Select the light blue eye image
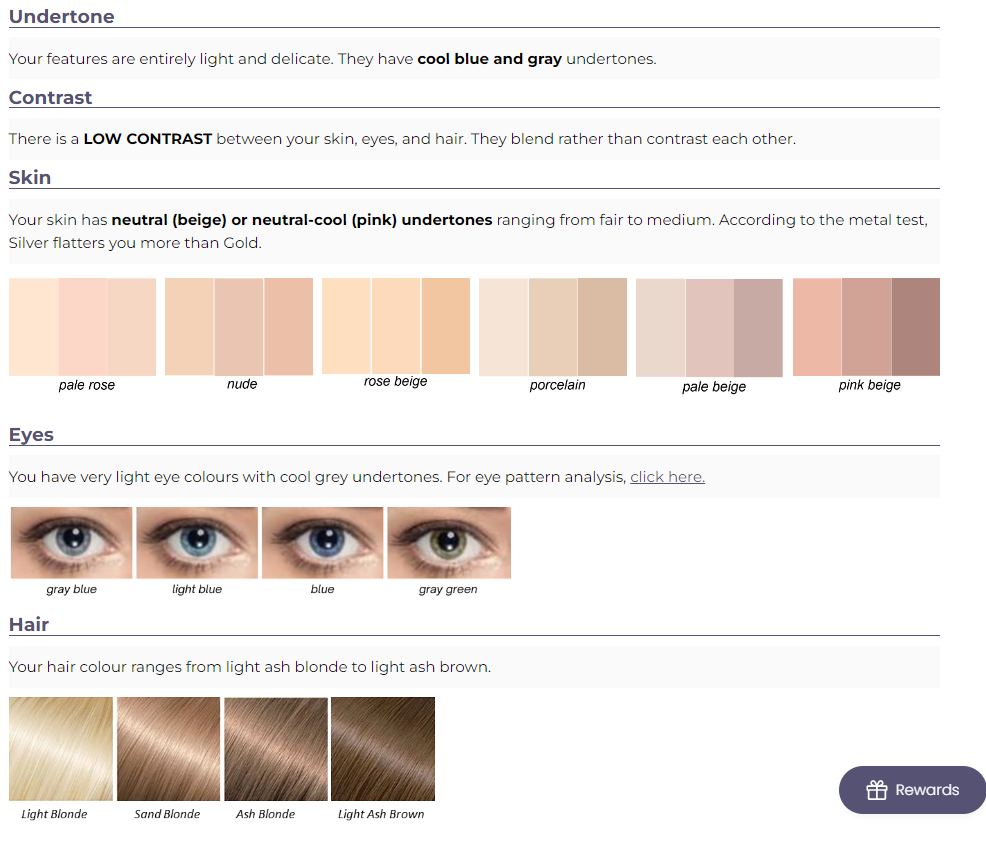 coord(197,543)
